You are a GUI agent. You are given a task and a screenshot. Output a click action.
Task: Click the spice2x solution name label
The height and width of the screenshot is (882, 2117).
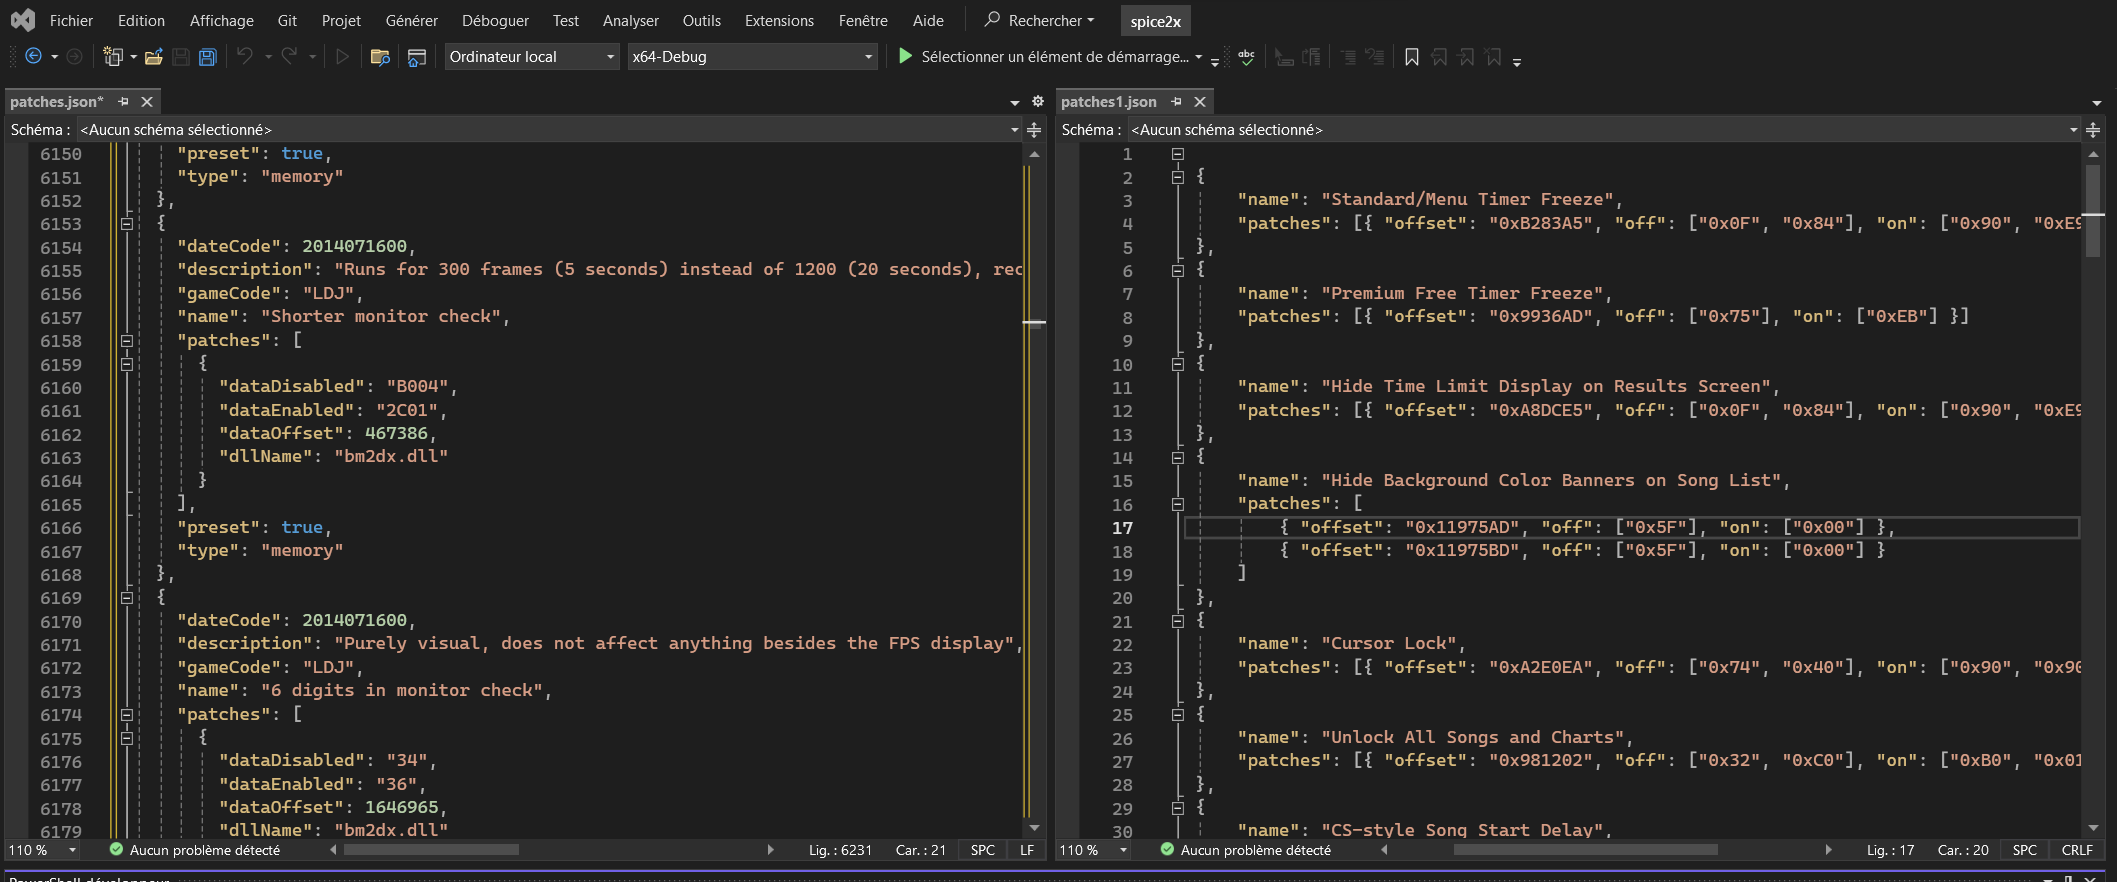[1155, 21]
